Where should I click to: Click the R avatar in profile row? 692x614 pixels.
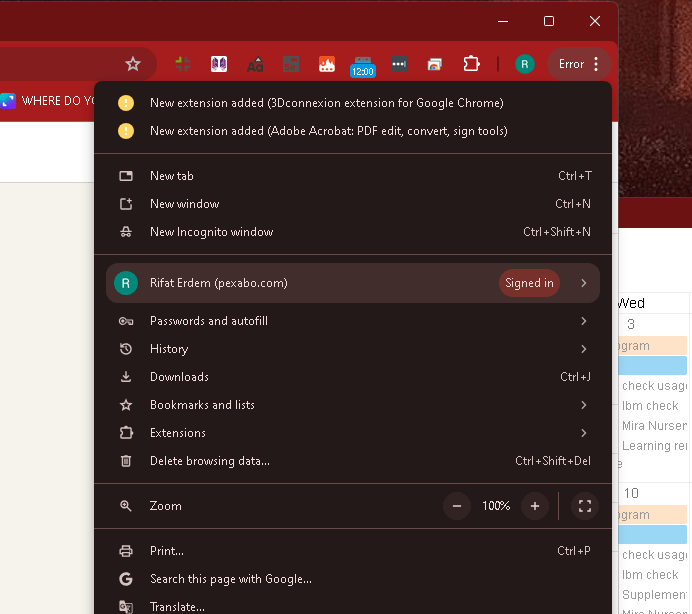[x=126, y=283]
